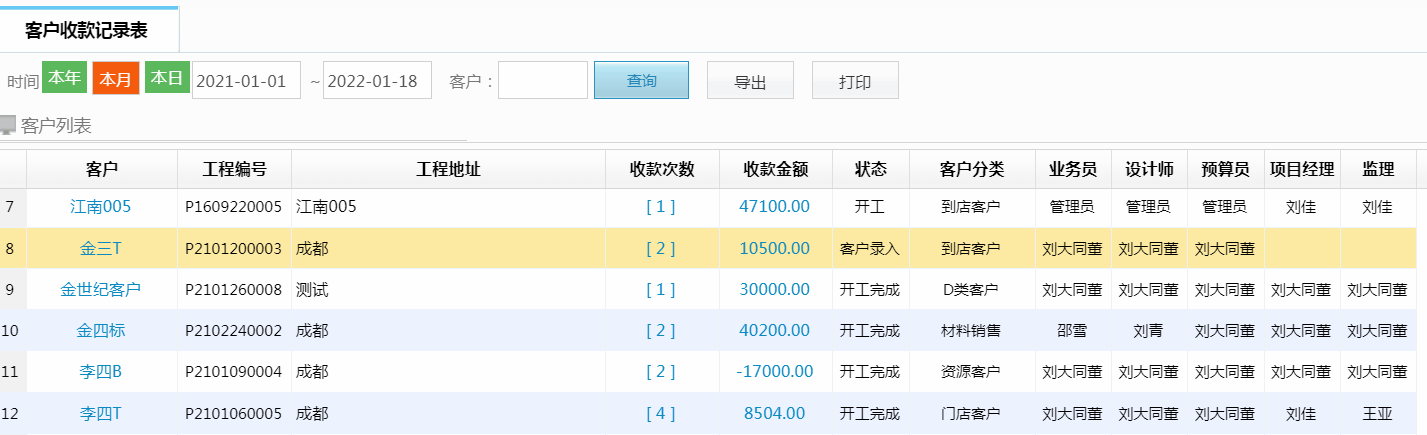Select row number 10 for 金四标
Viewport: 1427px width, 435px height.
12,330
